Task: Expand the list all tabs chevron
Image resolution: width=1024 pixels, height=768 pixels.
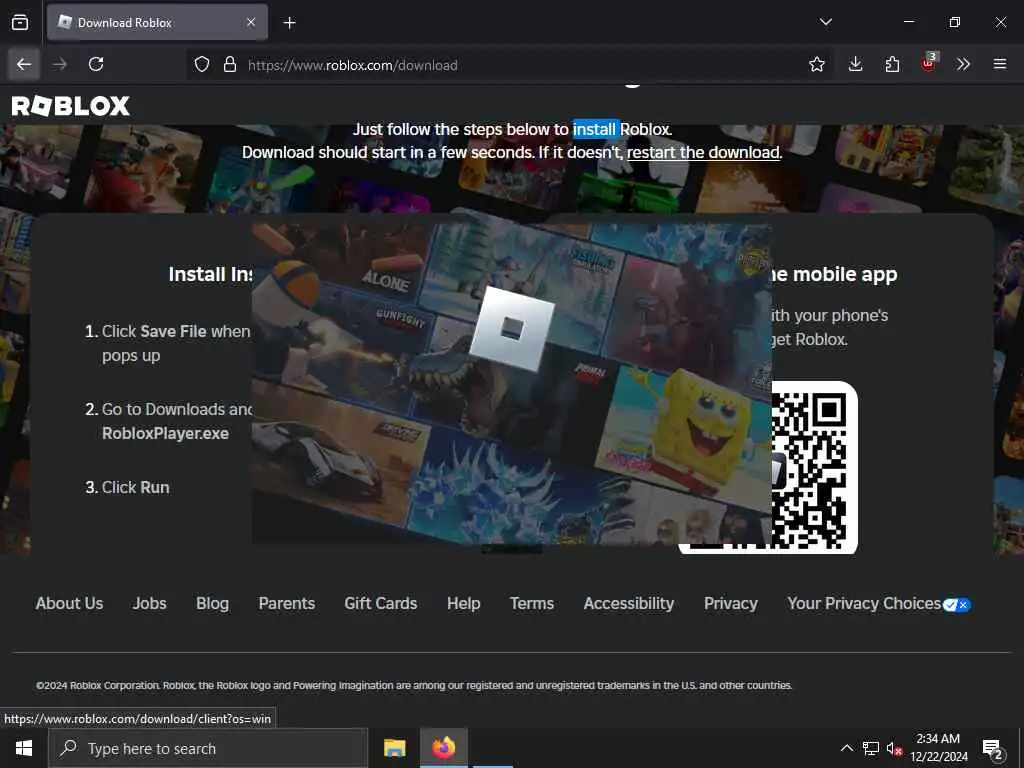Action: 825,22
